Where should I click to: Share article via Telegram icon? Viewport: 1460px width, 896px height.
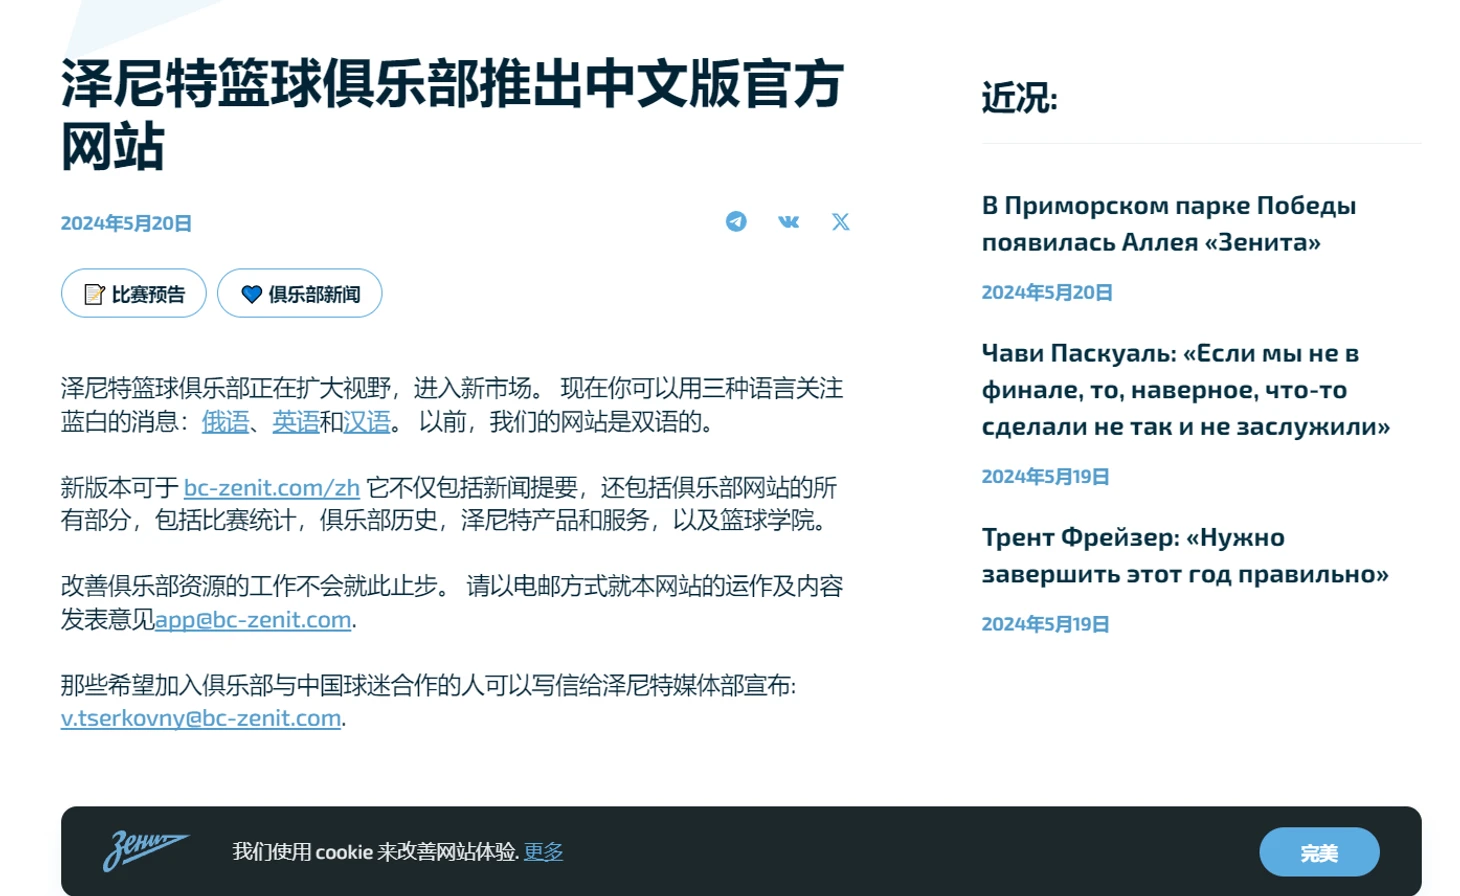tap(736, 221)
